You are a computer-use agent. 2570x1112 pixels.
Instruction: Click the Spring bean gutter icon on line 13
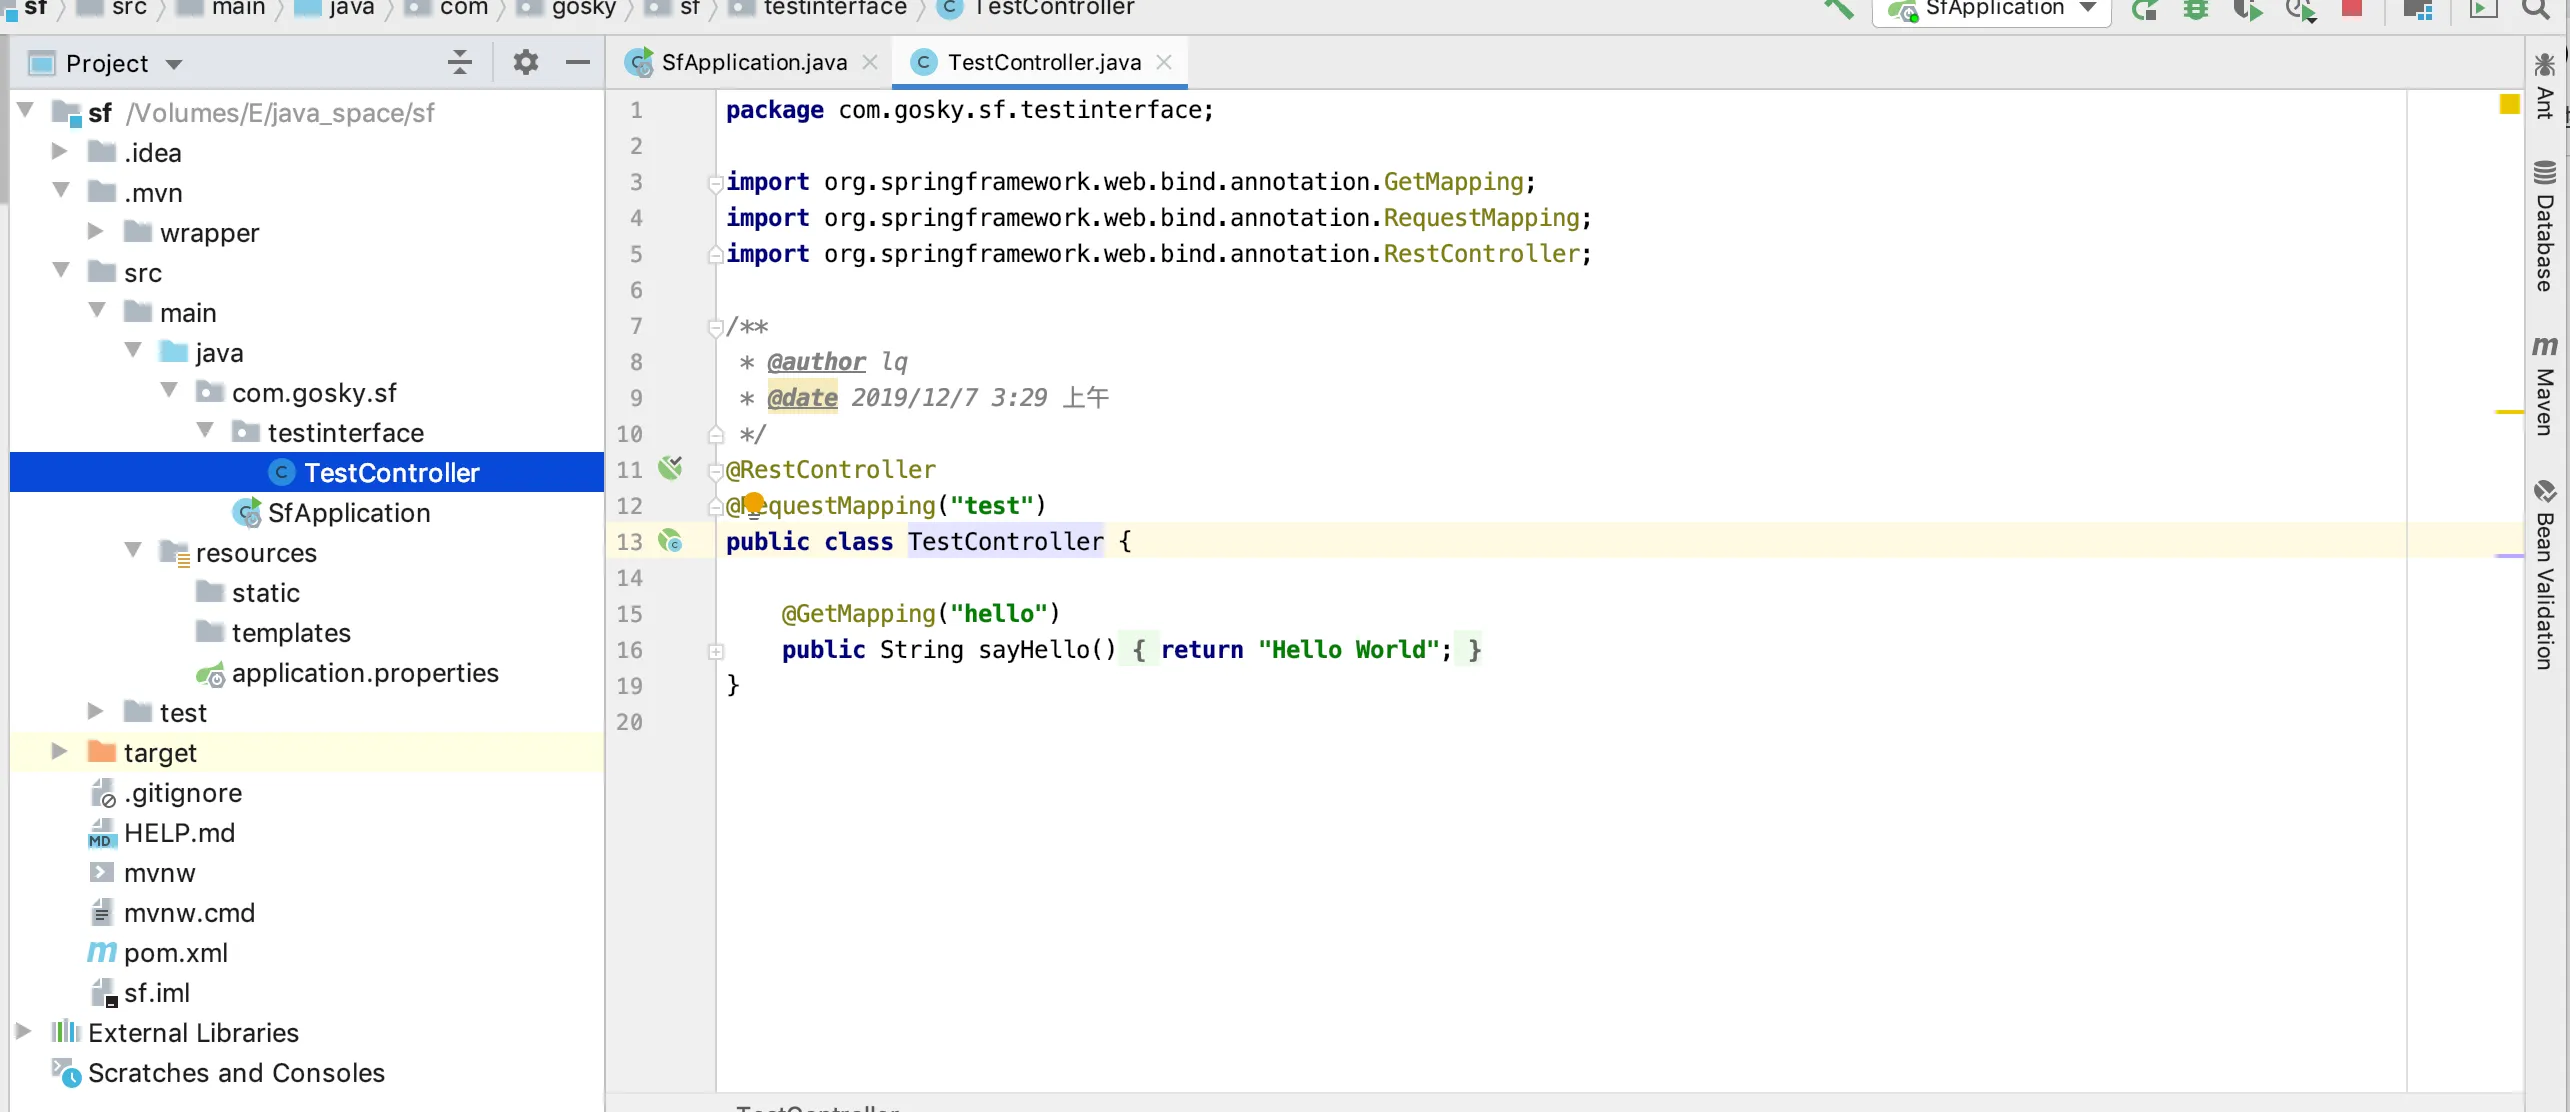click(x=670, y=541)
